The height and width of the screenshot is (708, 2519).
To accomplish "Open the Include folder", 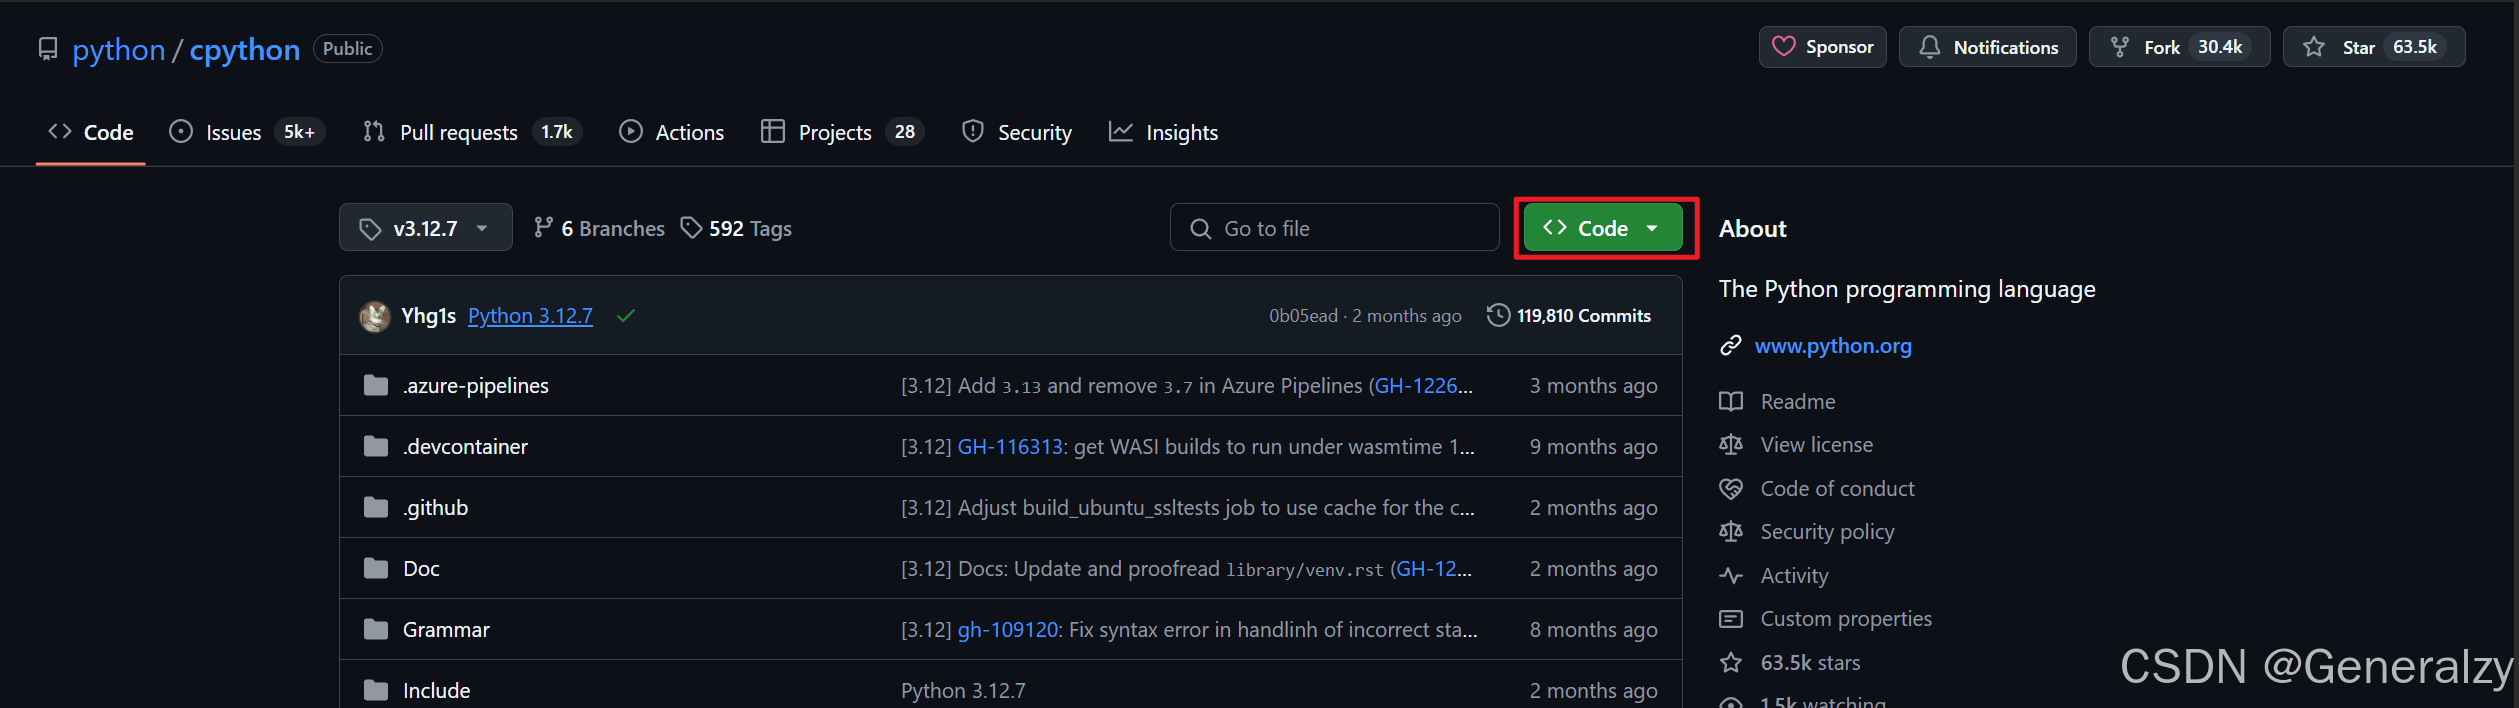I will [x=436, y=691].
